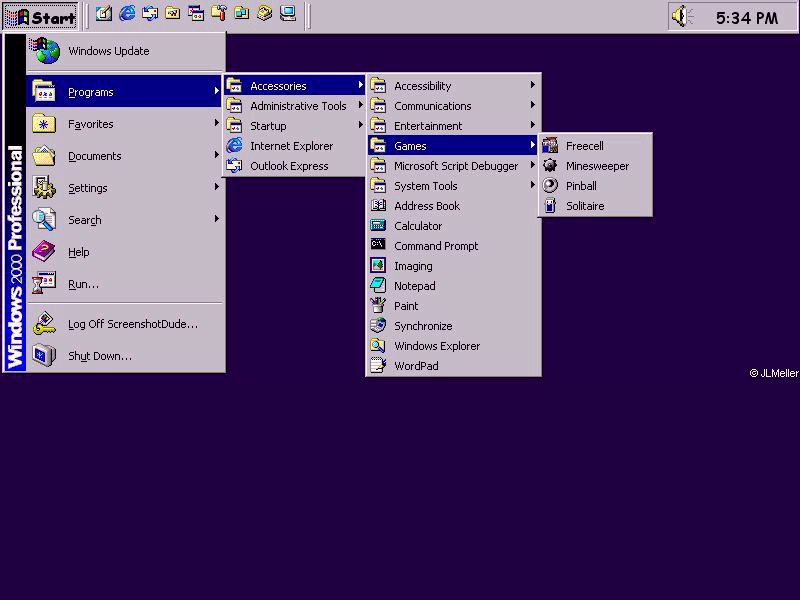
Task: Click the Windows Update globe icon
Action: pos(45,51)
